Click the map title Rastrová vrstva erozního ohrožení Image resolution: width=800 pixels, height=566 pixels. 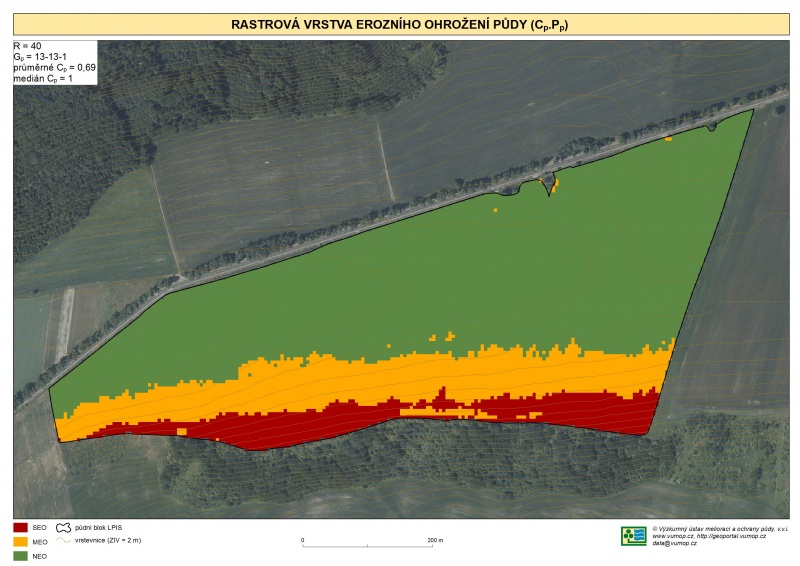point(400,22)
